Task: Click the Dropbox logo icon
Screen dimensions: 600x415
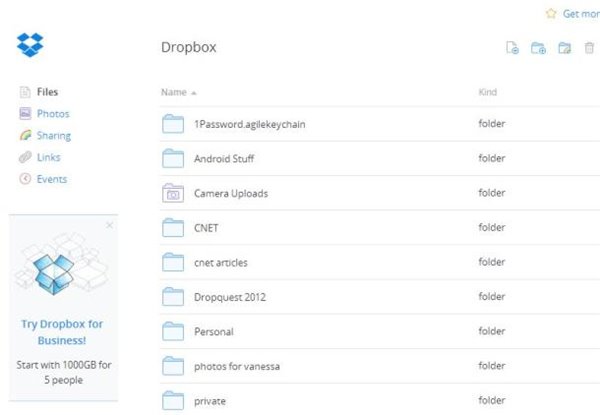Action: (x=30, y=45)
